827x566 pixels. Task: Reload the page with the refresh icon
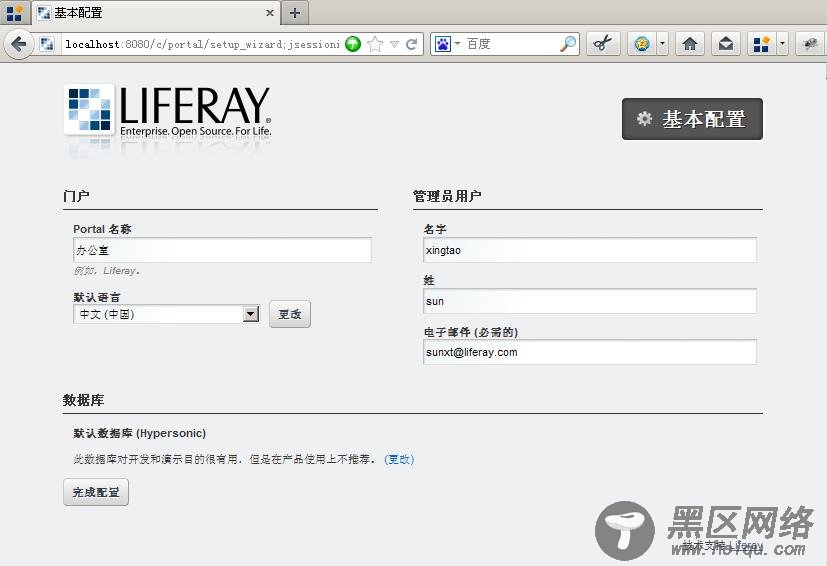412,44
